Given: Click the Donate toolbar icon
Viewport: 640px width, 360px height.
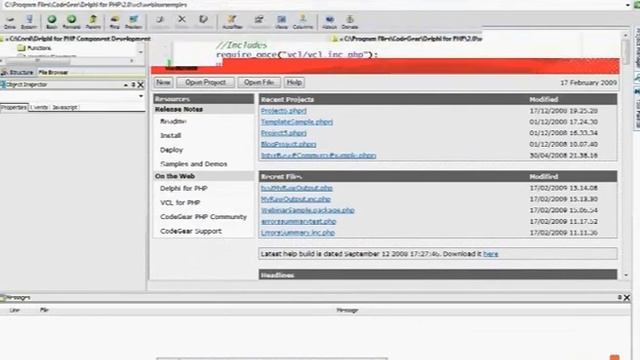Looking at the screenshot, I should 350,22.
